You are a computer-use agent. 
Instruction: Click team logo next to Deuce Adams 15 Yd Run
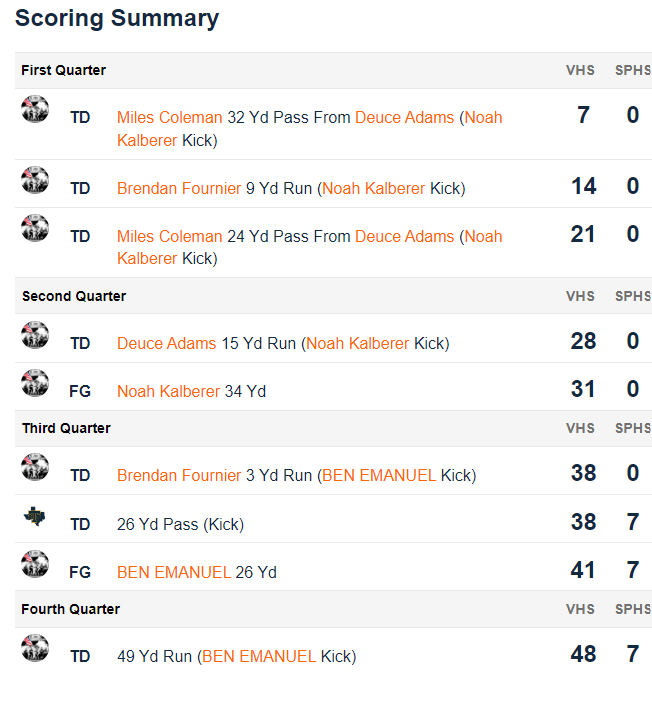pyautogui.click(x=35, y=335)
